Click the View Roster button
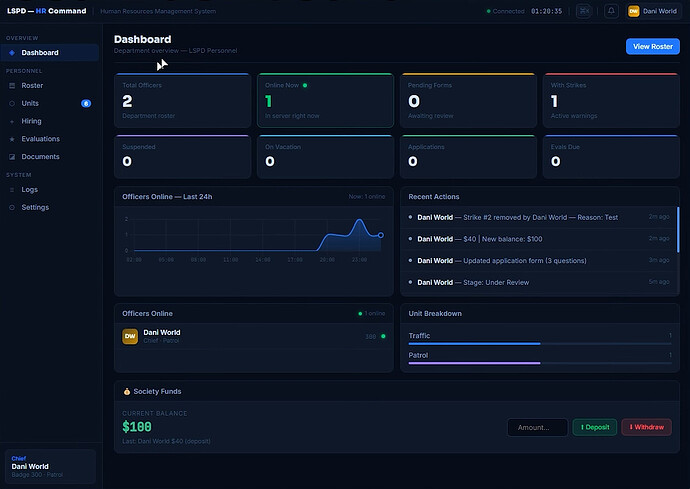 point(653,46)
